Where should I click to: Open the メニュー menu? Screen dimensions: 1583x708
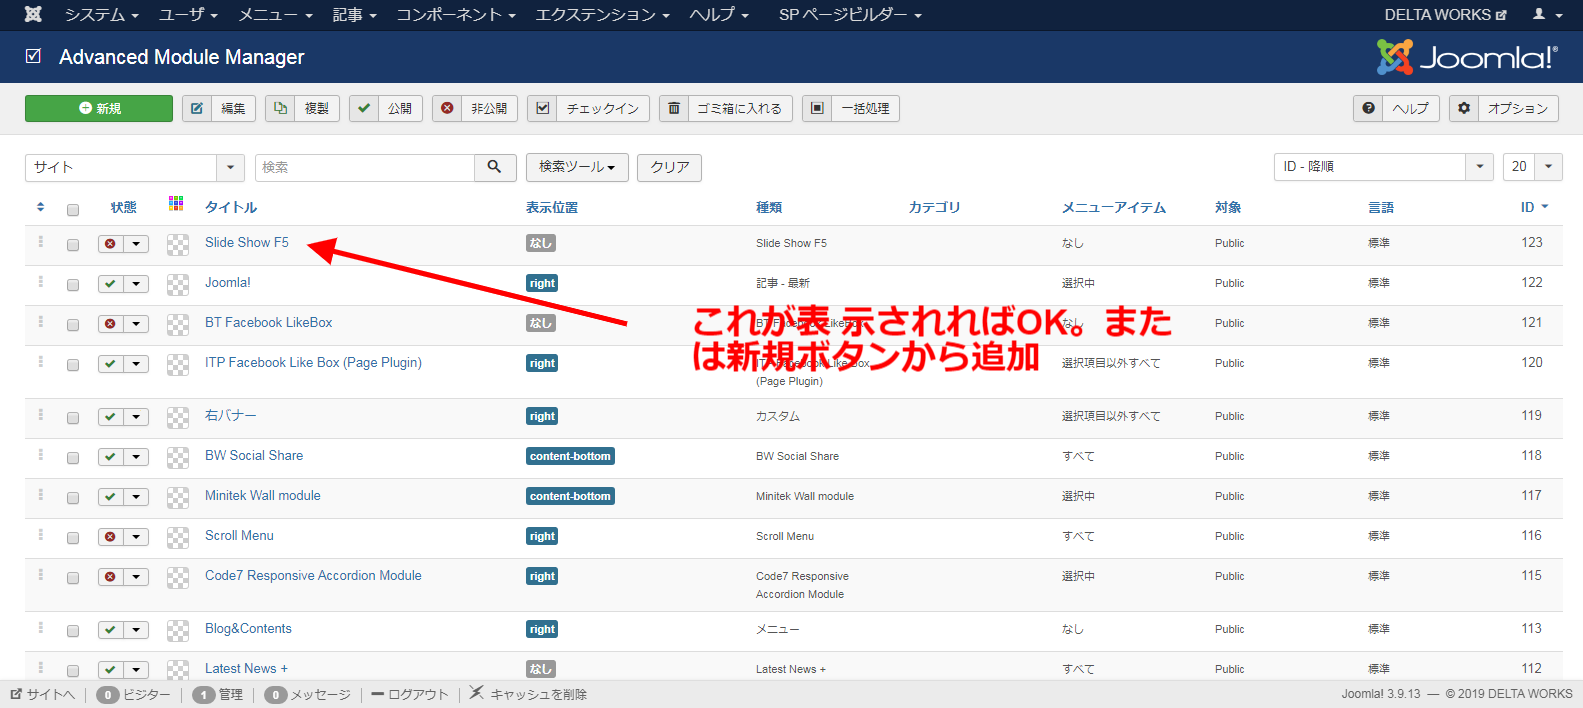(x=276, y=14)
